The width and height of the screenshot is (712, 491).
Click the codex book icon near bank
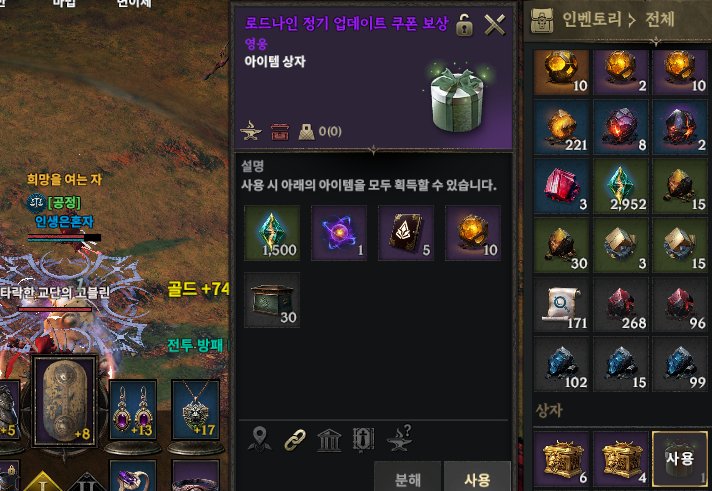(x=364, y=440)
